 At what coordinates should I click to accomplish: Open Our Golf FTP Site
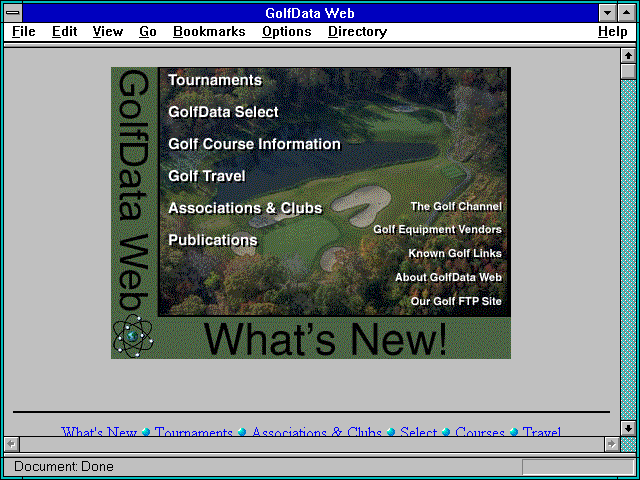pos(456,301)
